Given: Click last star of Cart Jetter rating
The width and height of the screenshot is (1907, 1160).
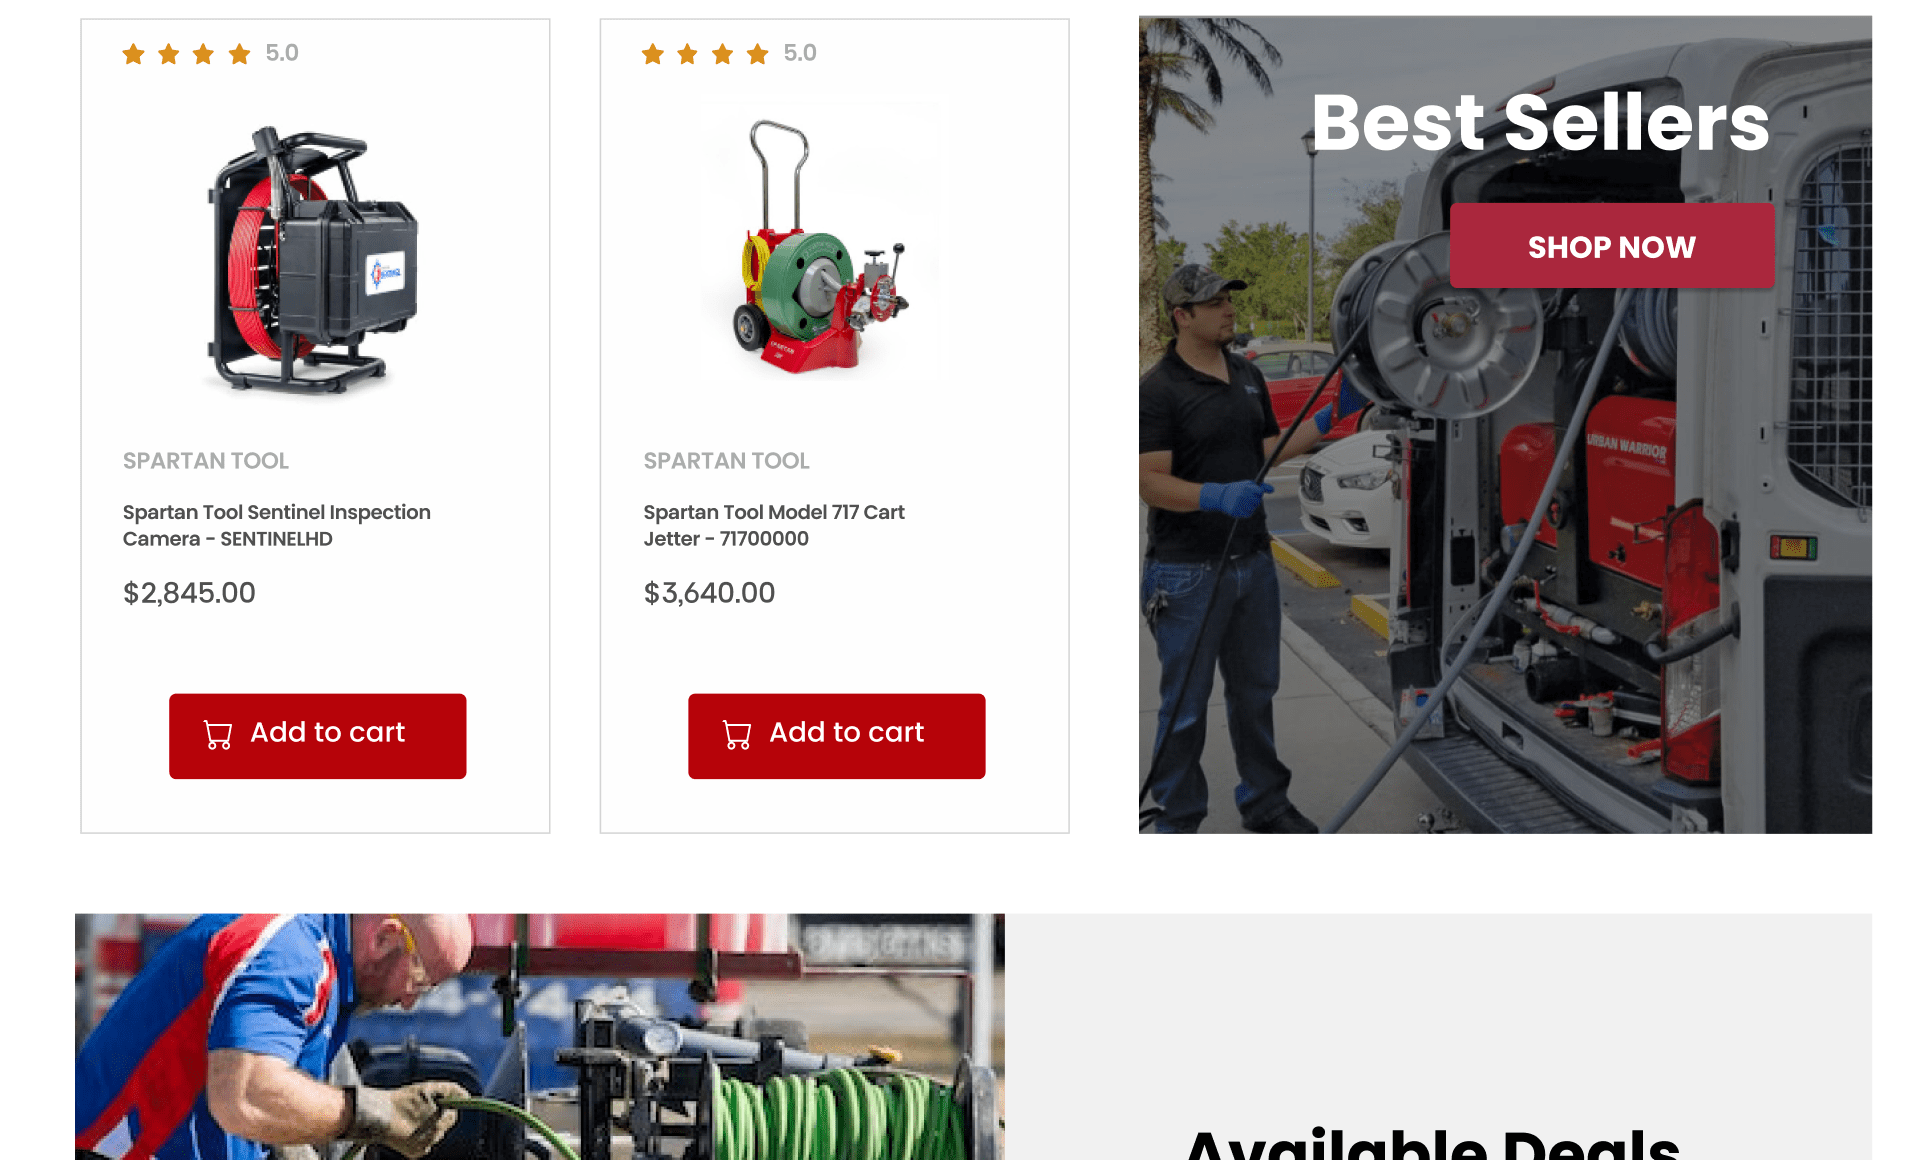Looking at the screenshot, I should [758, 54].
